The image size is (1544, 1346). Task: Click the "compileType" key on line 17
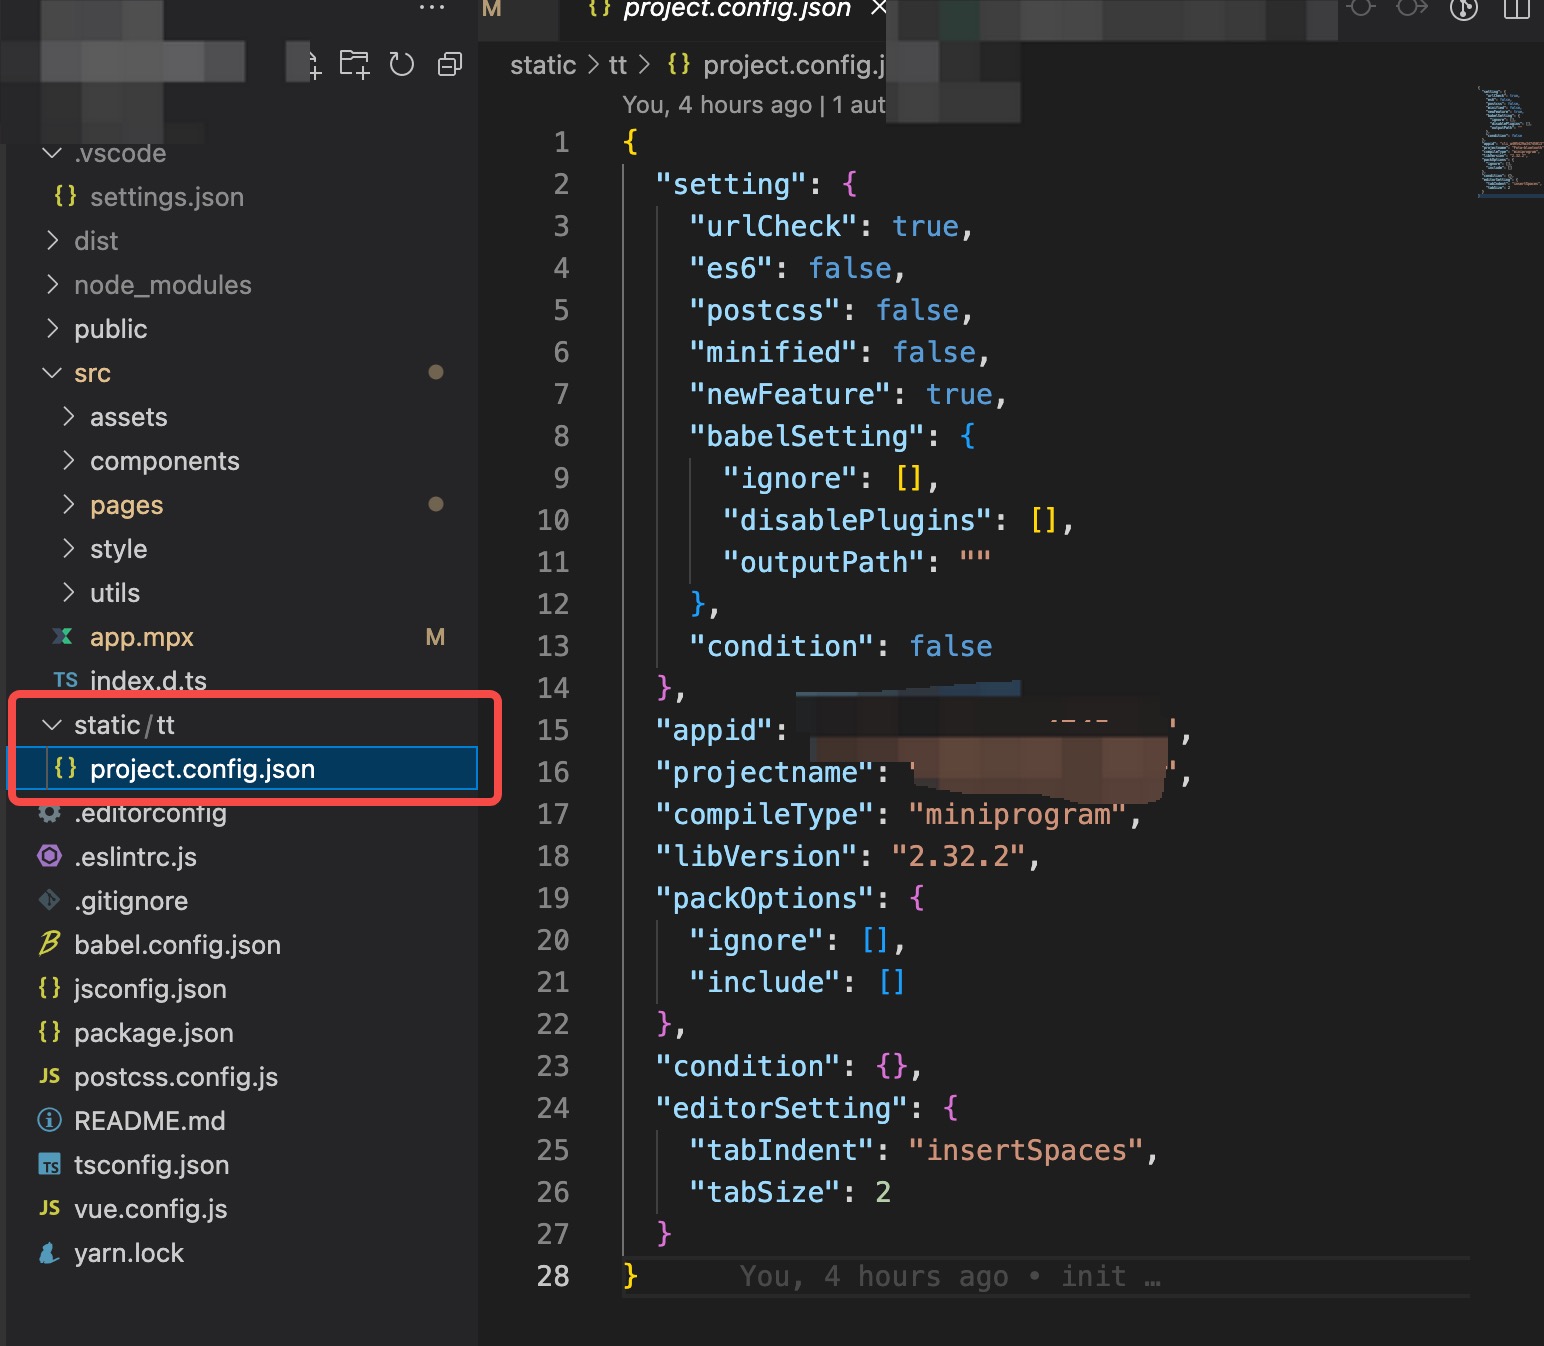[x=765, y=814]
